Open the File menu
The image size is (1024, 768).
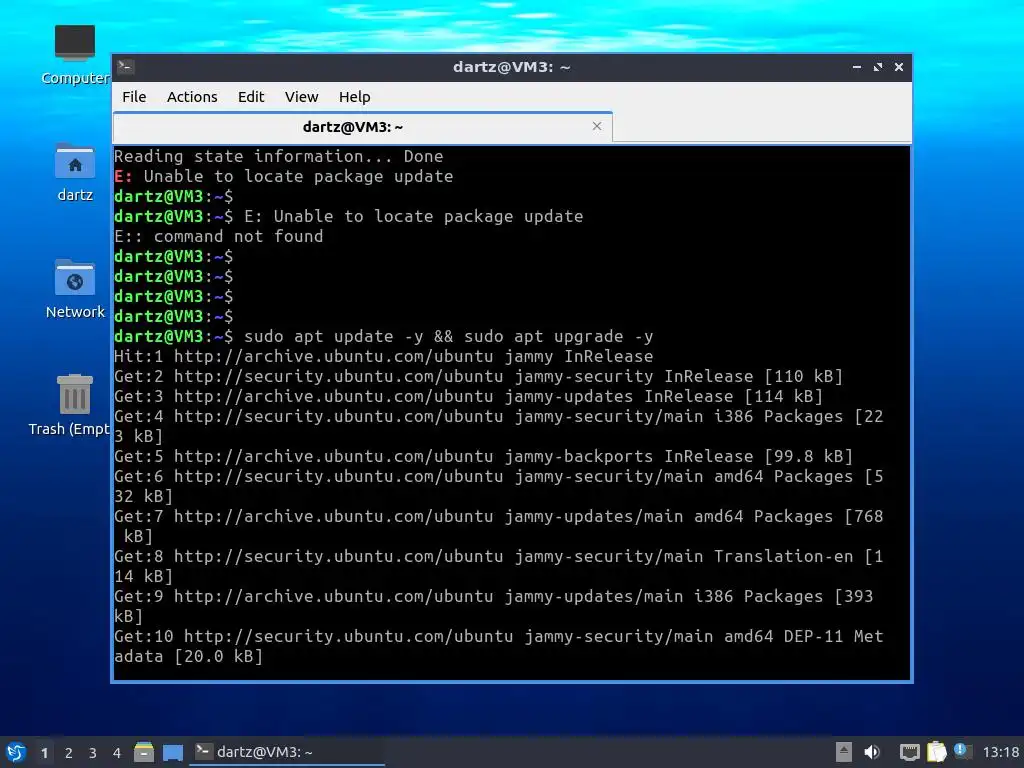134,97
